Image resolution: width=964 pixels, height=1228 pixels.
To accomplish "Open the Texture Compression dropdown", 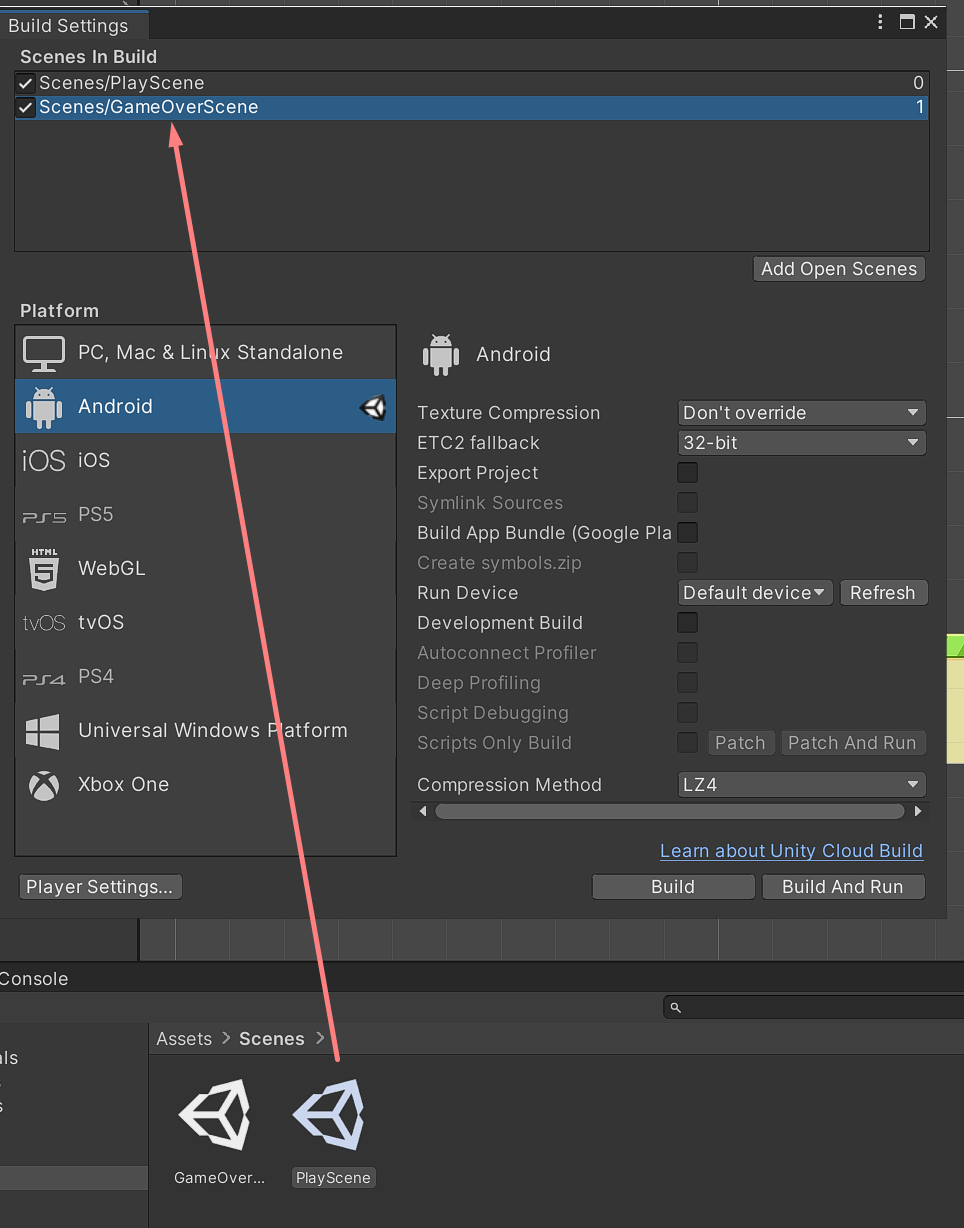I will tap(801, 413).
